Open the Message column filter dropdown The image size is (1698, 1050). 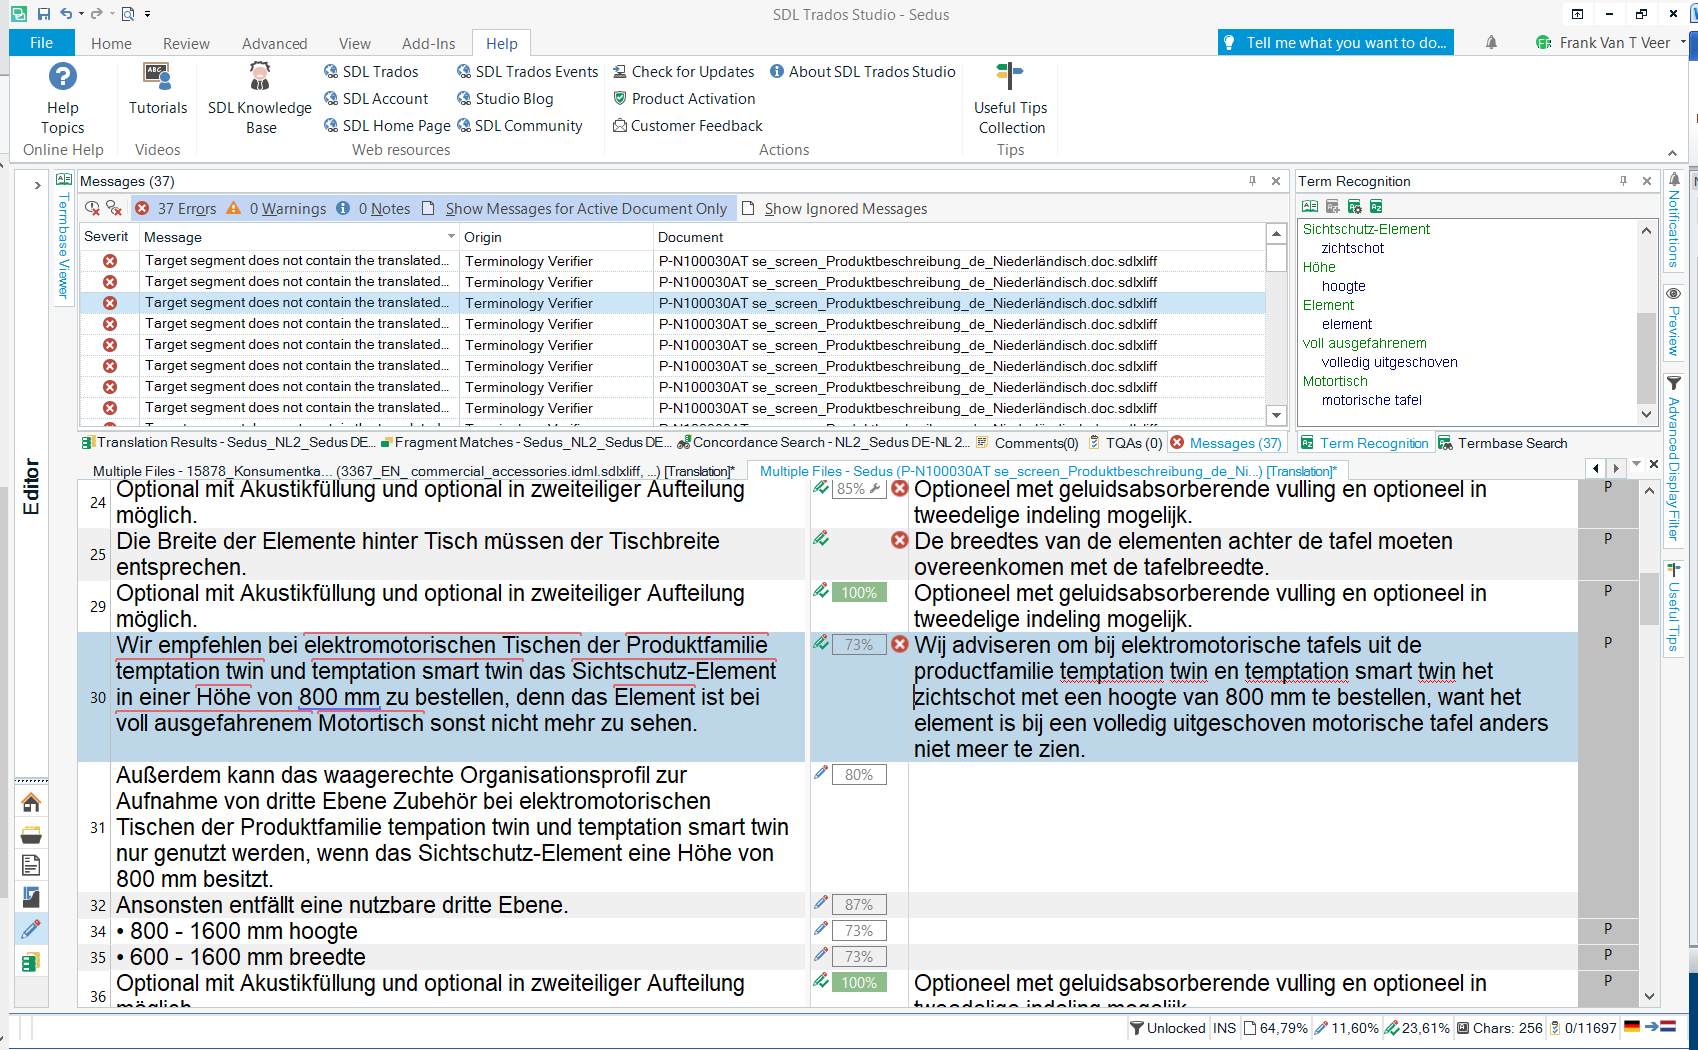451,237
